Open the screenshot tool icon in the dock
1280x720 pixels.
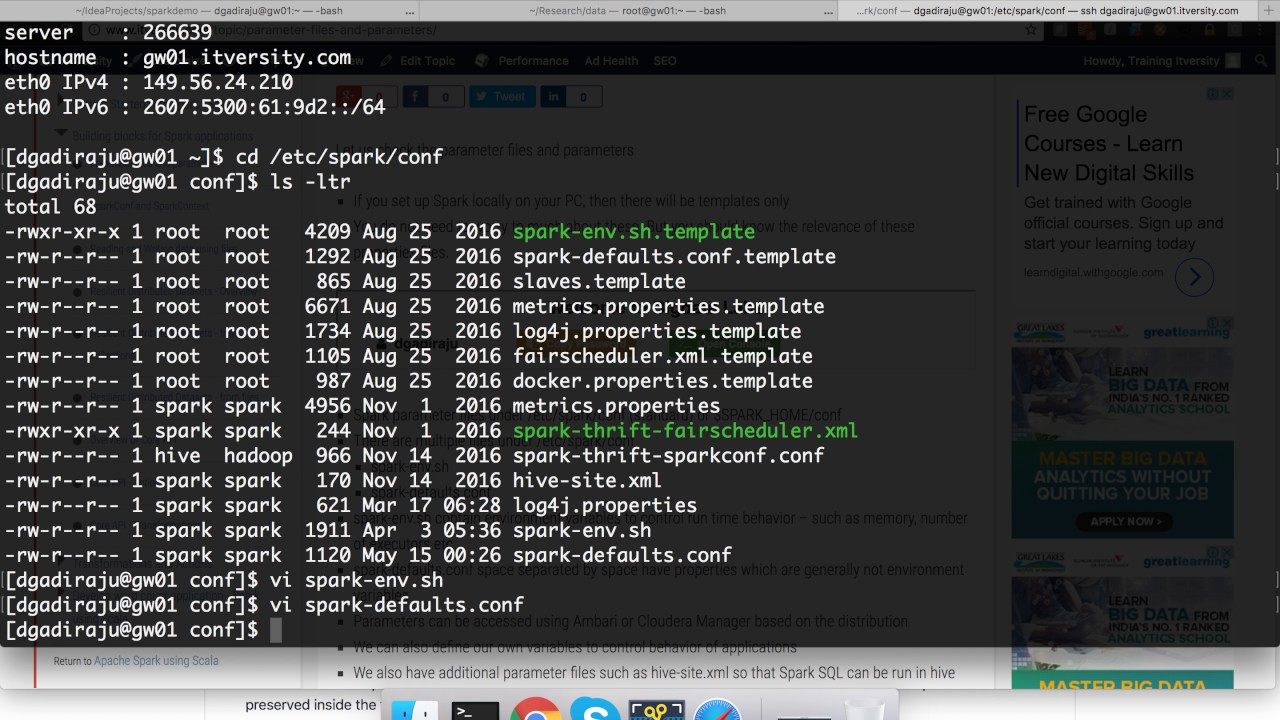657,708
